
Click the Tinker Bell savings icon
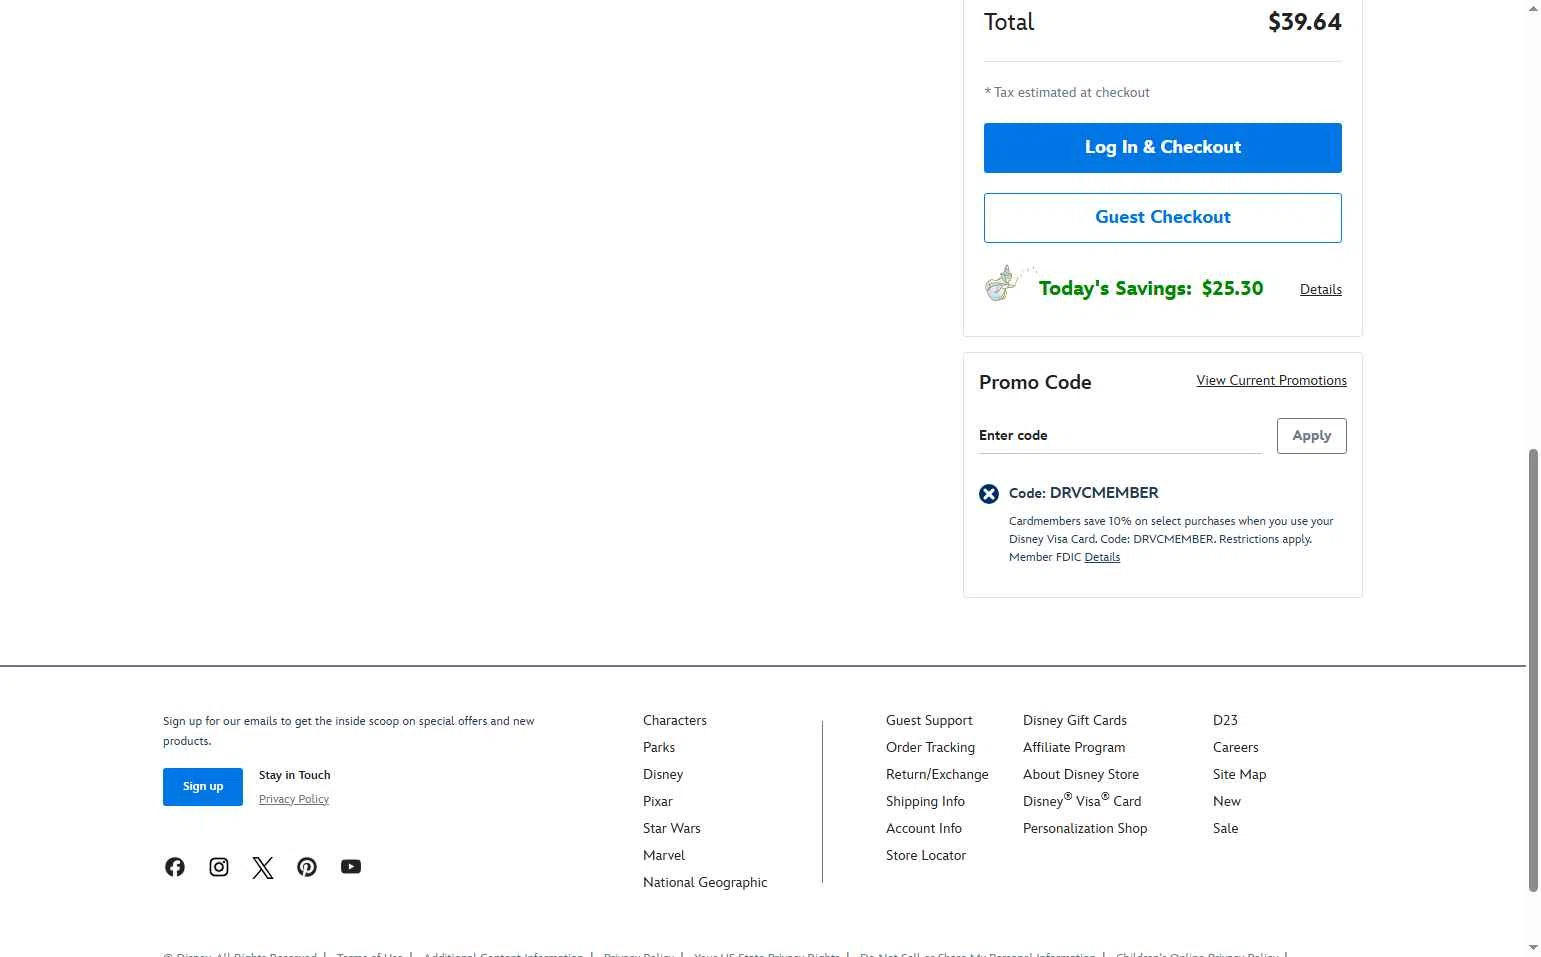[1010, 284]
